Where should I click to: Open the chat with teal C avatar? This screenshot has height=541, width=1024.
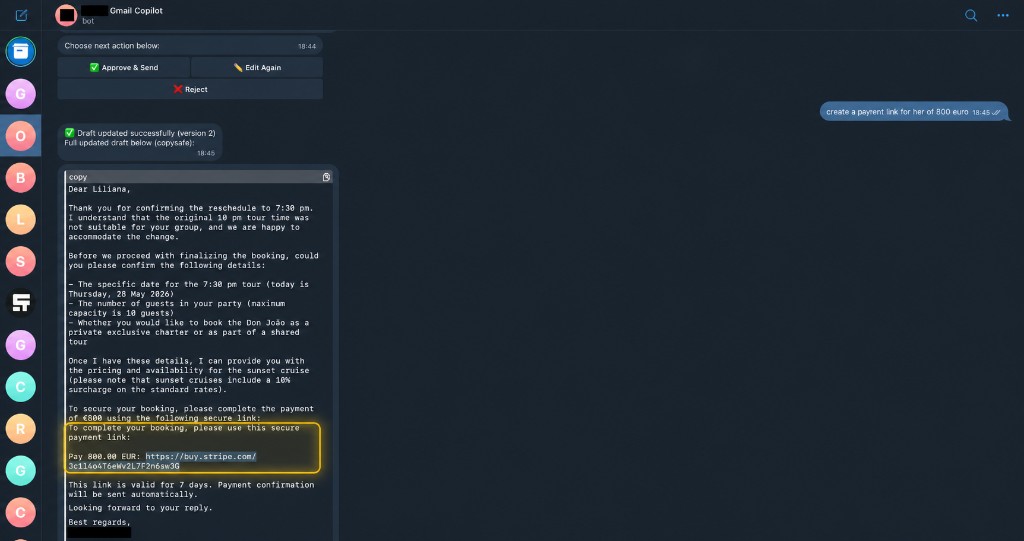pos(21,387)
